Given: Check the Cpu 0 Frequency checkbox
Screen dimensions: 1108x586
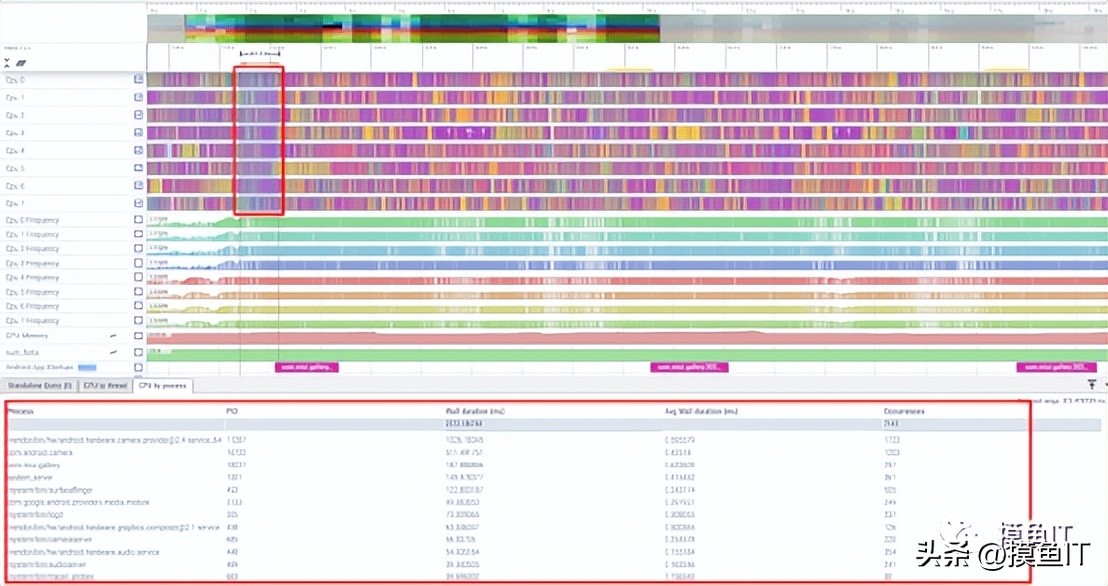Looking at the screenshot, I should tap(139, 220).
